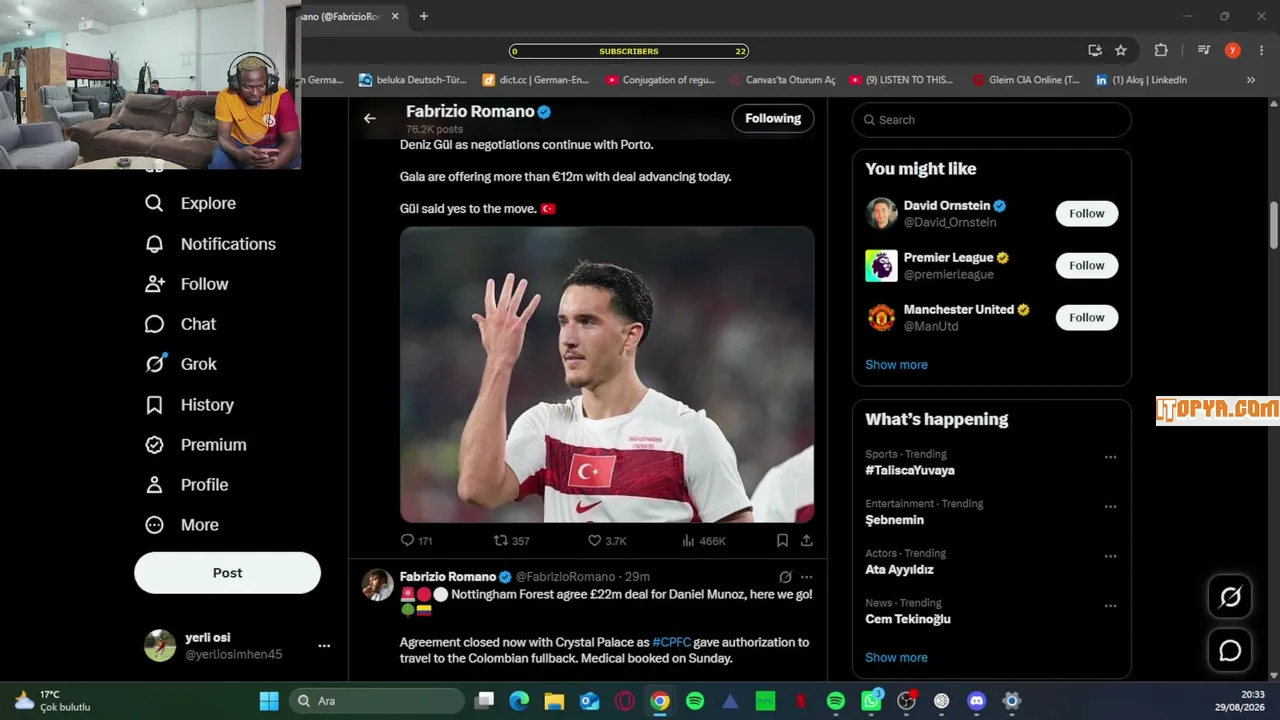Open the Chrome extensions puzzle icon
The width and height of the screenshot is (1280, 720).
click(1161, 50)
